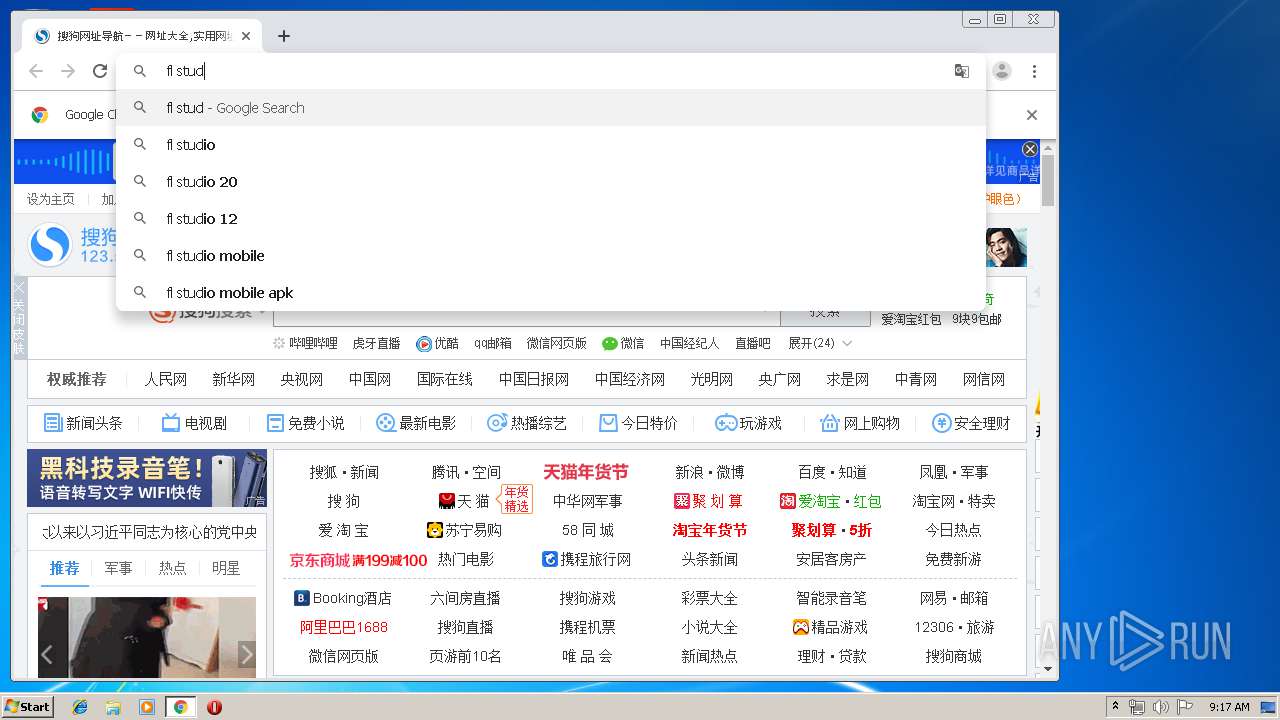Screen dimensions: 1280x720
Task: Open 携程旅行网 link
Action: point(586,559)
